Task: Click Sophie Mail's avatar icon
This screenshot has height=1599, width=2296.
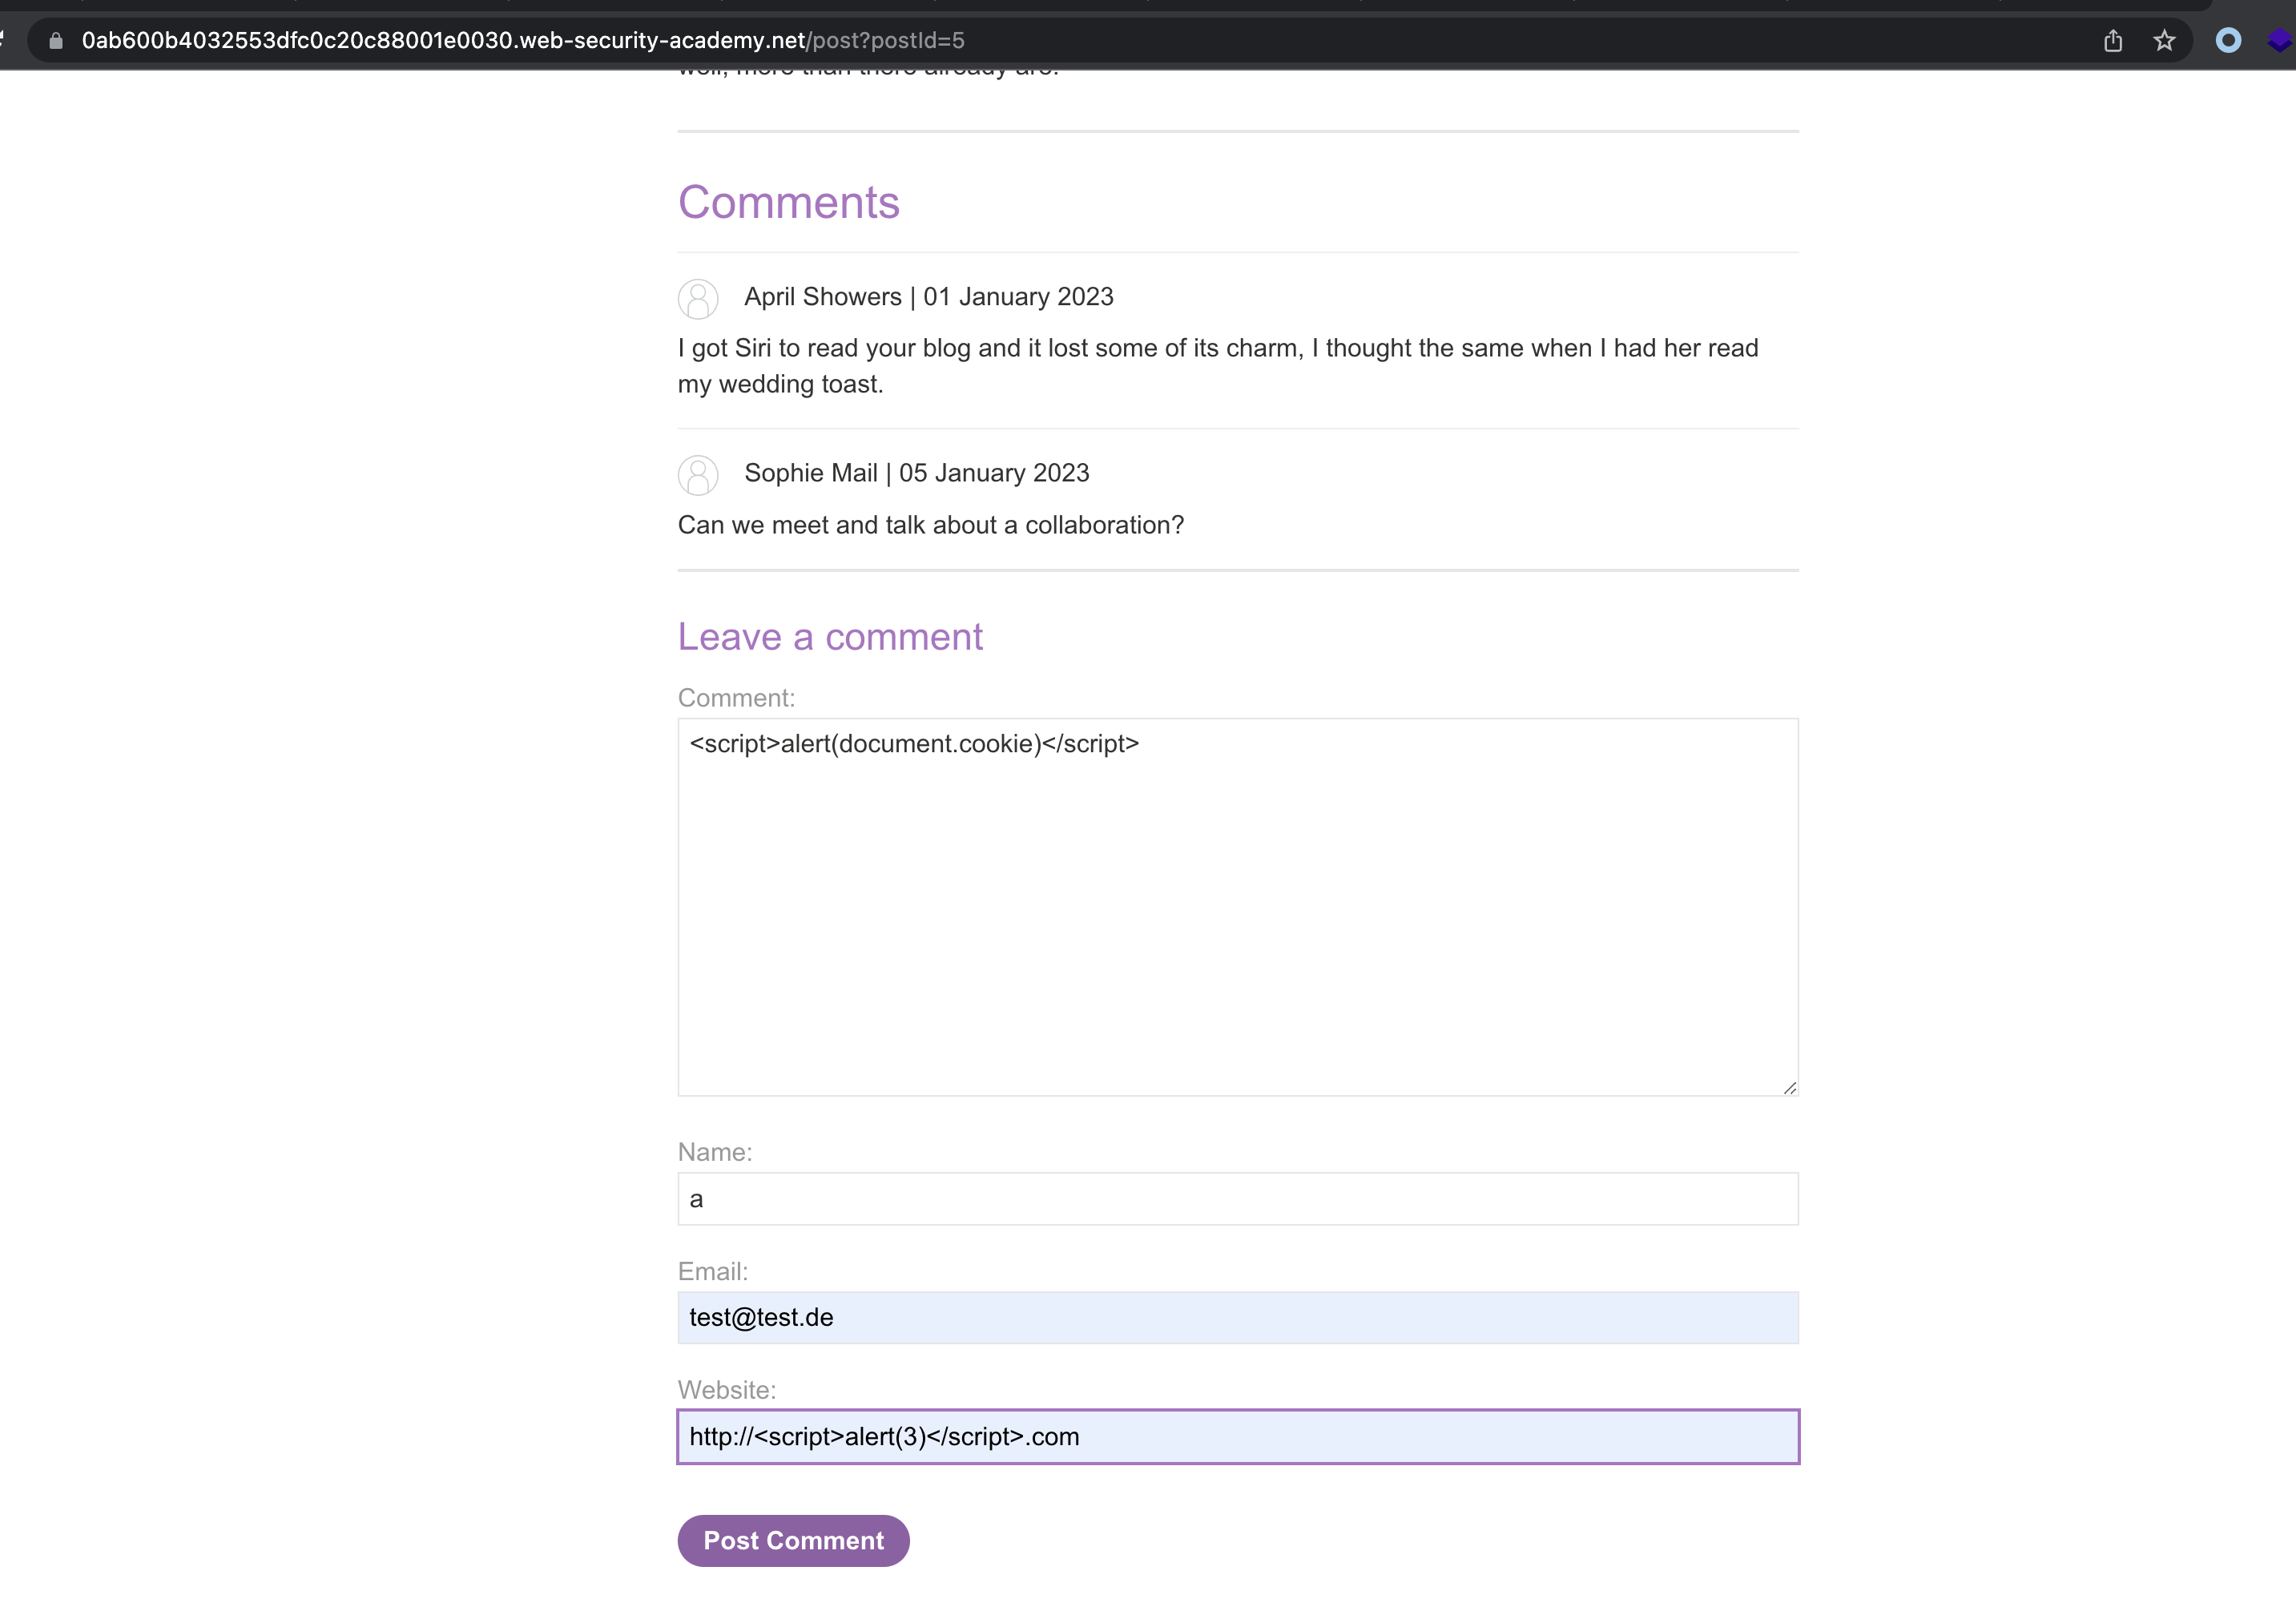Action: [698, 475]
